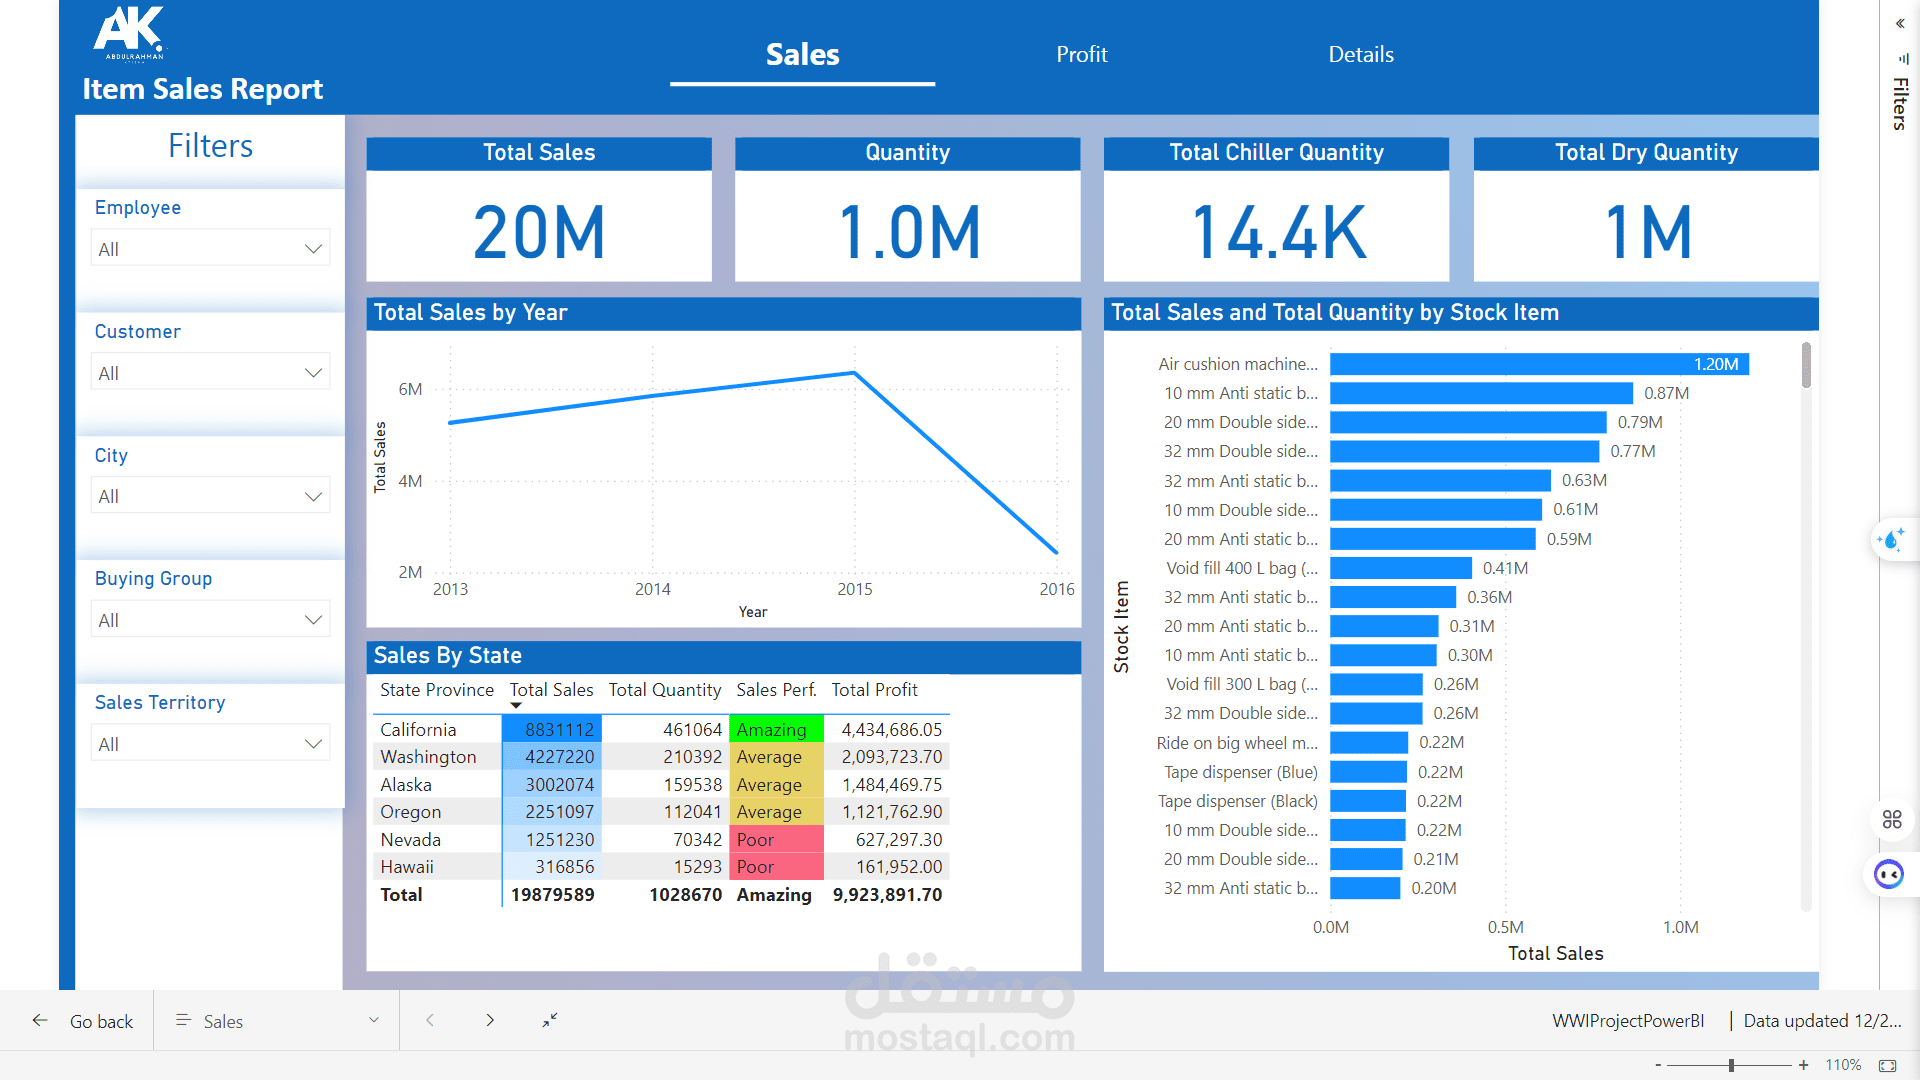The height and width of the screenshot is (1080, 1920).
Task: Click the AK company logo
Action: [130, 32]
